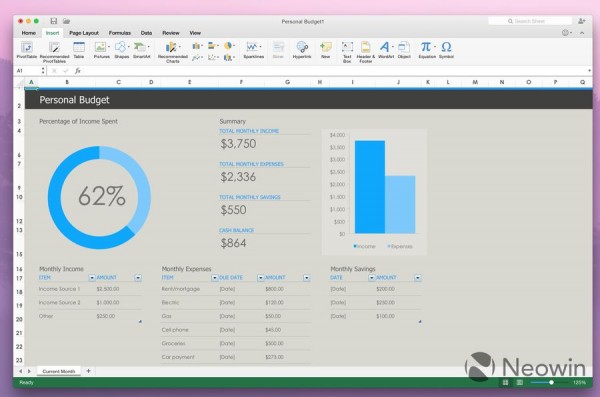This screenshot has height=397, width=600.
Task: Open Monthly Savings AMOUNT filter dropdown
Action: pos(417,278)
